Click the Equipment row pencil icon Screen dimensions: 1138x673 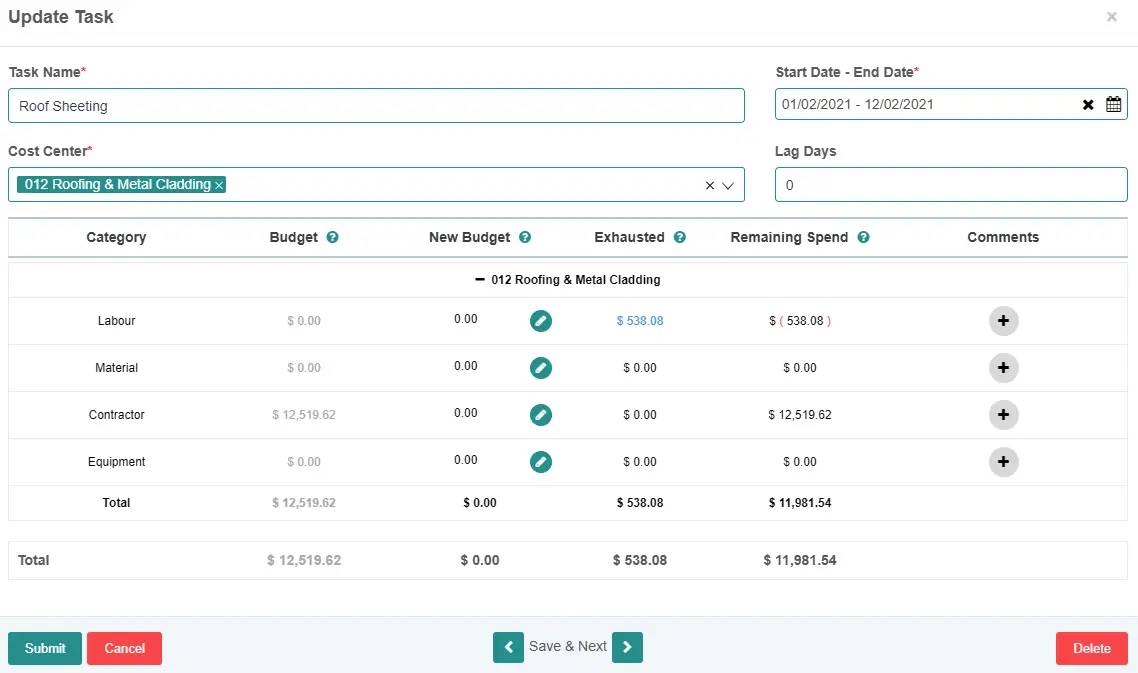(540, 462)
